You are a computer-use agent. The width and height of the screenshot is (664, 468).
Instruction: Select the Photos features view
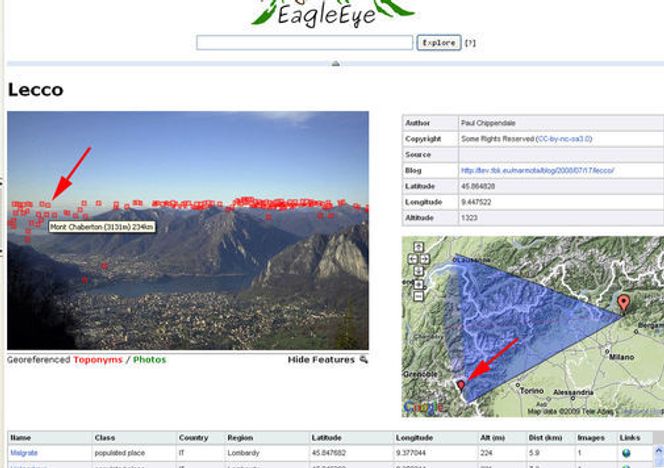pos(149,360)
